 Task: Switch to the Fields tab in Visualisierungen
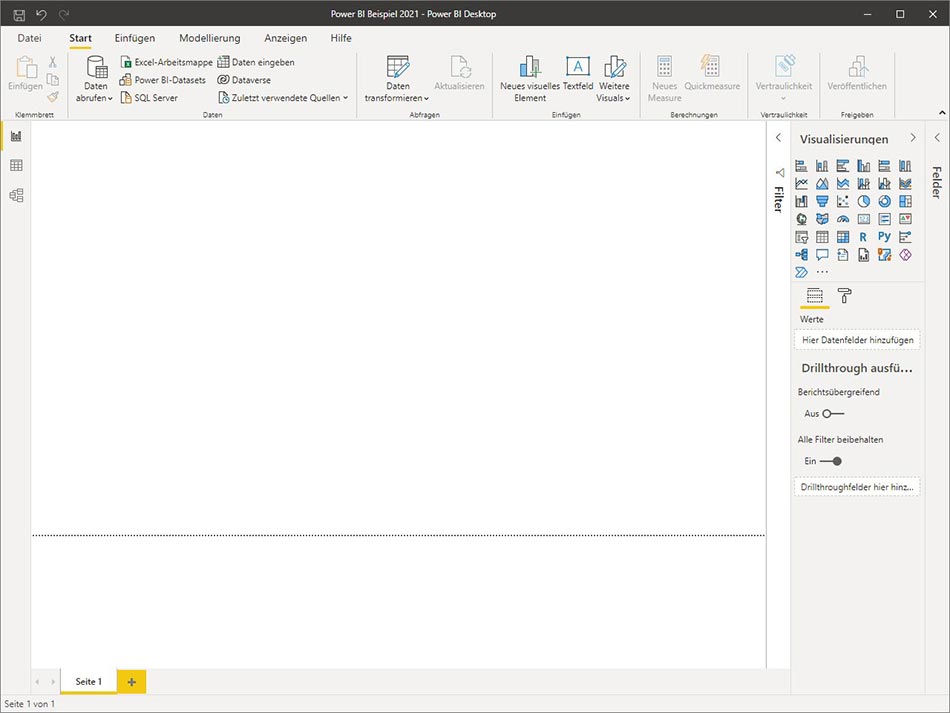click(x=815, y=296)
